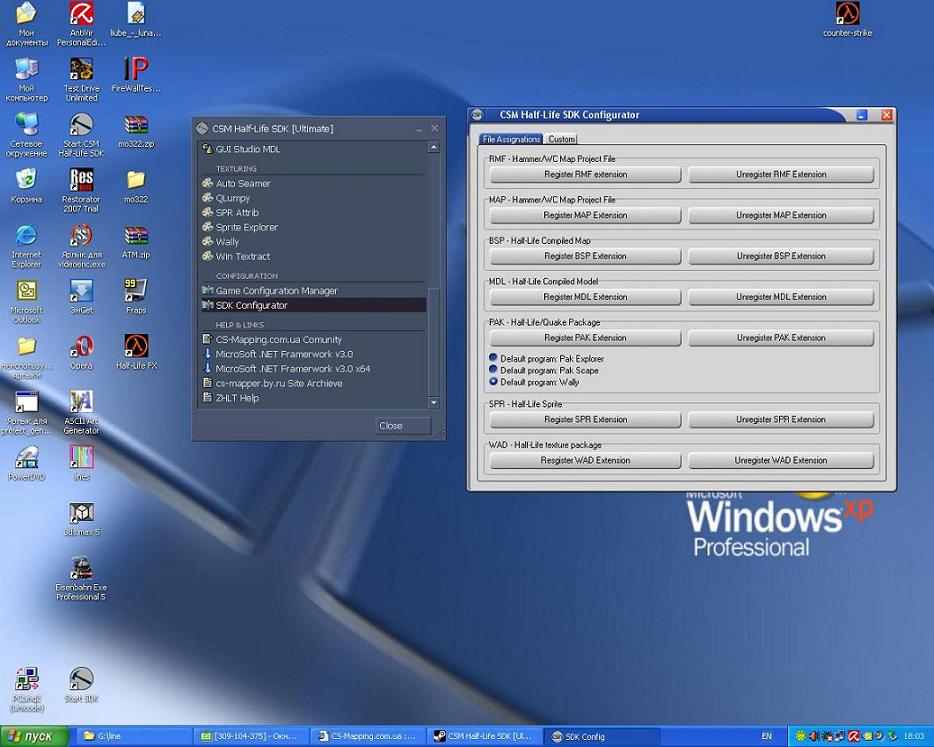Click Register RMF extension button
This screenshot has width=934, height=747.
point(585,175)
